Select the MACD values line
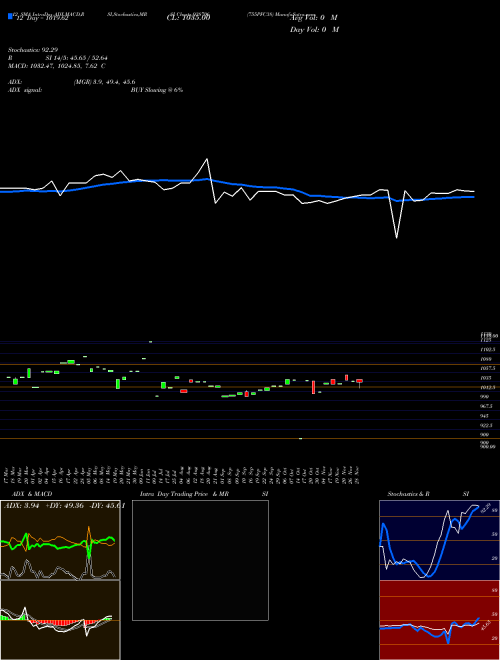This screenshot has width=500, height=660. pyautogui.click(x=57, y=66)
